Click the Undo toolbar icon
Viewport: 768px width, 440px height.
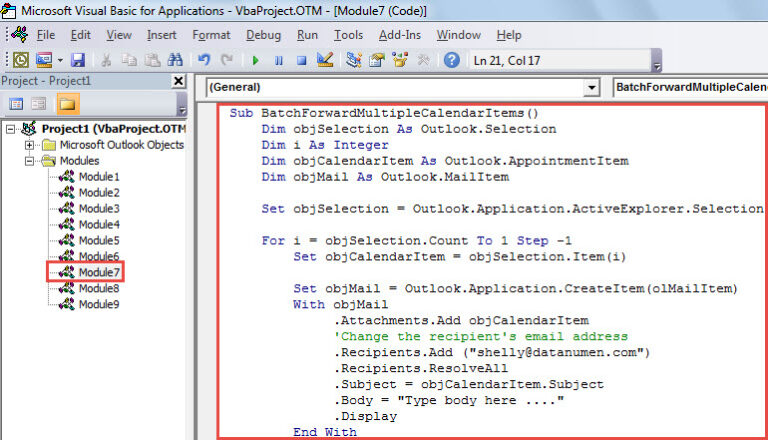click(204, 60)
